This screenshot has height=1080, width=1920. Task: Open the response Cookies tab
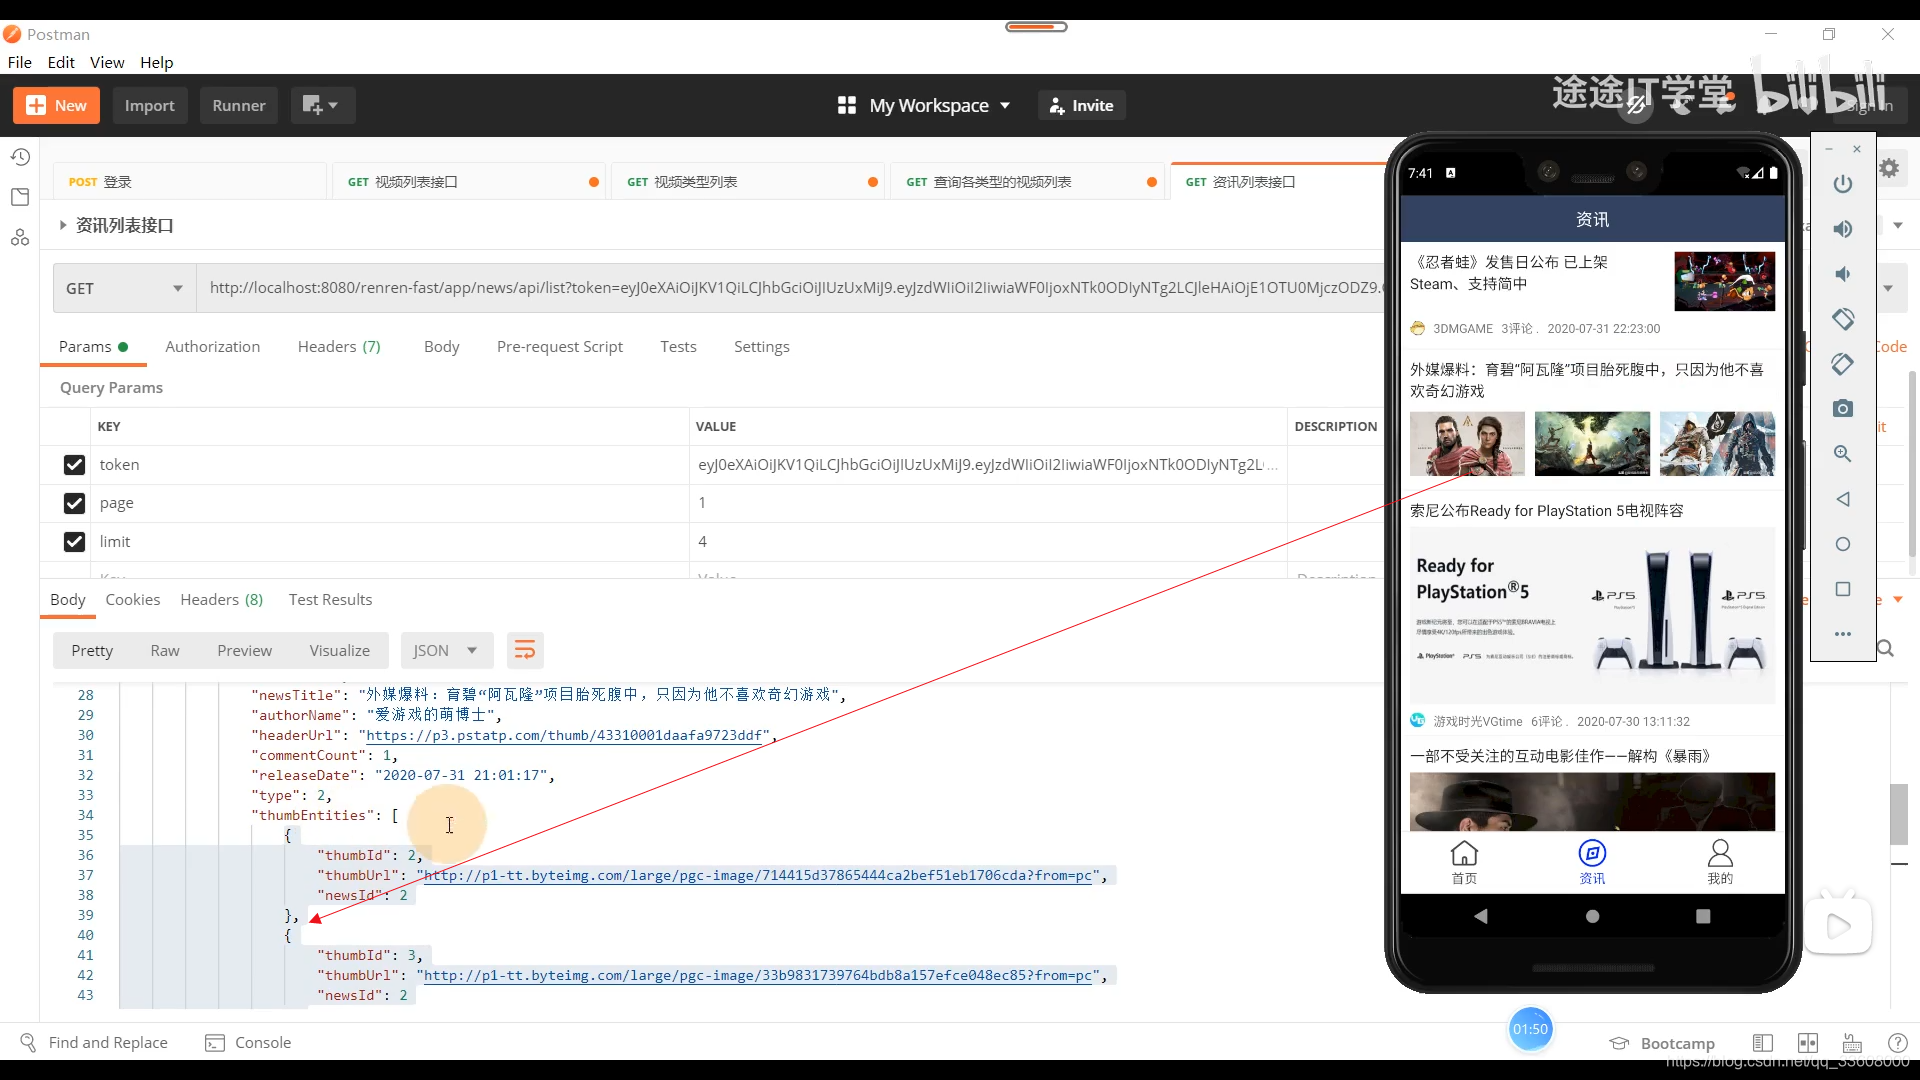132,599
